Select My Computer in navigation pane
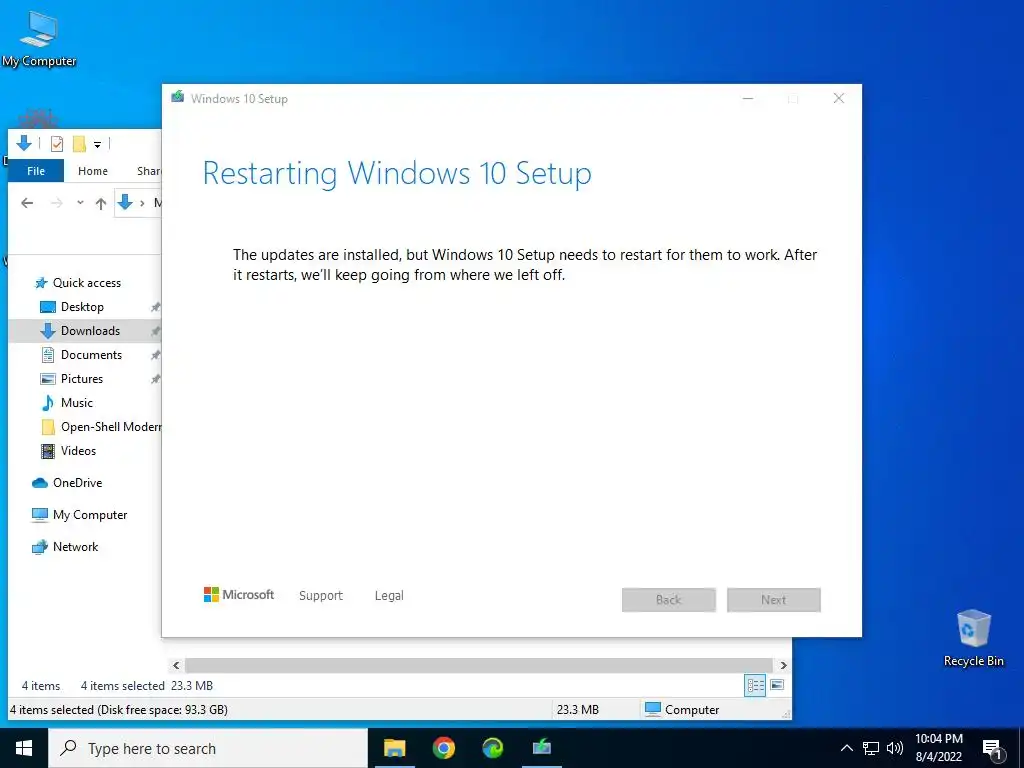Viewport: 1024px width, 768px height. tap(89, 515)
